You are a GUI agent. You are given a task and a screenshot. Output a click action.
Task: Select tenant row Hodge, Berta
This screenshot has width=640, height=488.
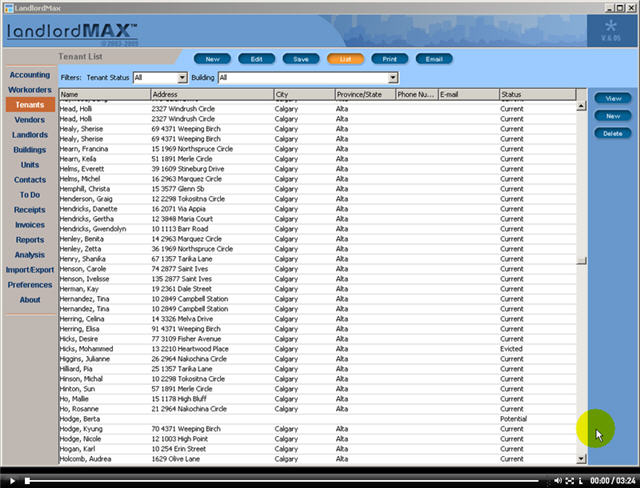[318, 419]
